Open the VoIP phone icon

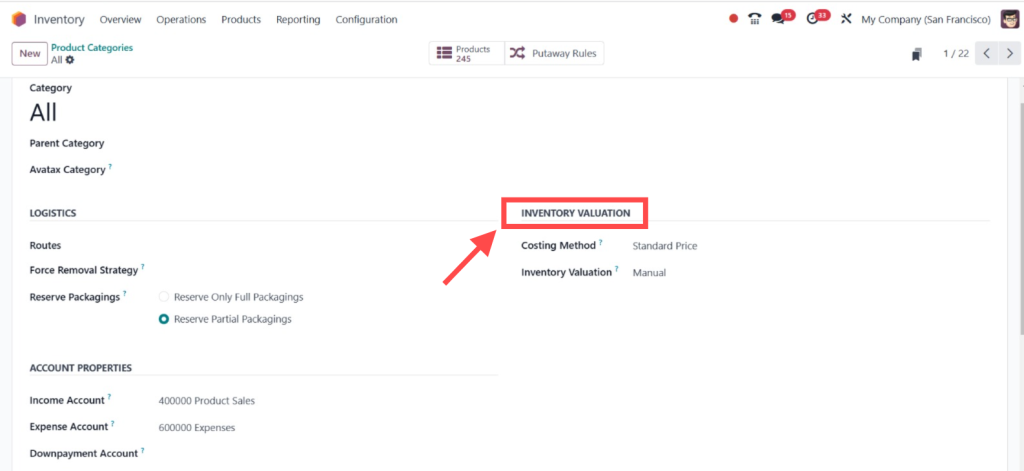pos(755,19)
